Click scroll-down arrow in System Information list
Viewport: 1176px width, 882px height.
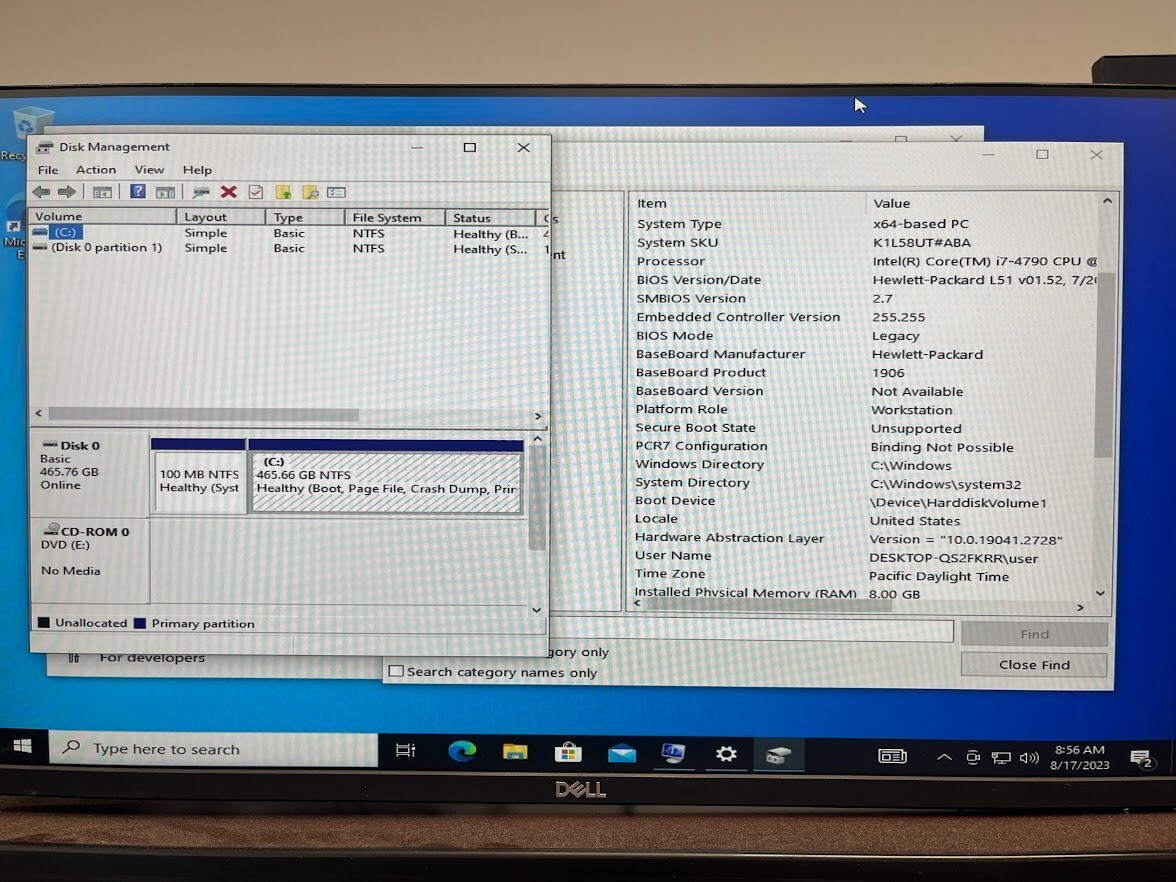click(1101, 592)
